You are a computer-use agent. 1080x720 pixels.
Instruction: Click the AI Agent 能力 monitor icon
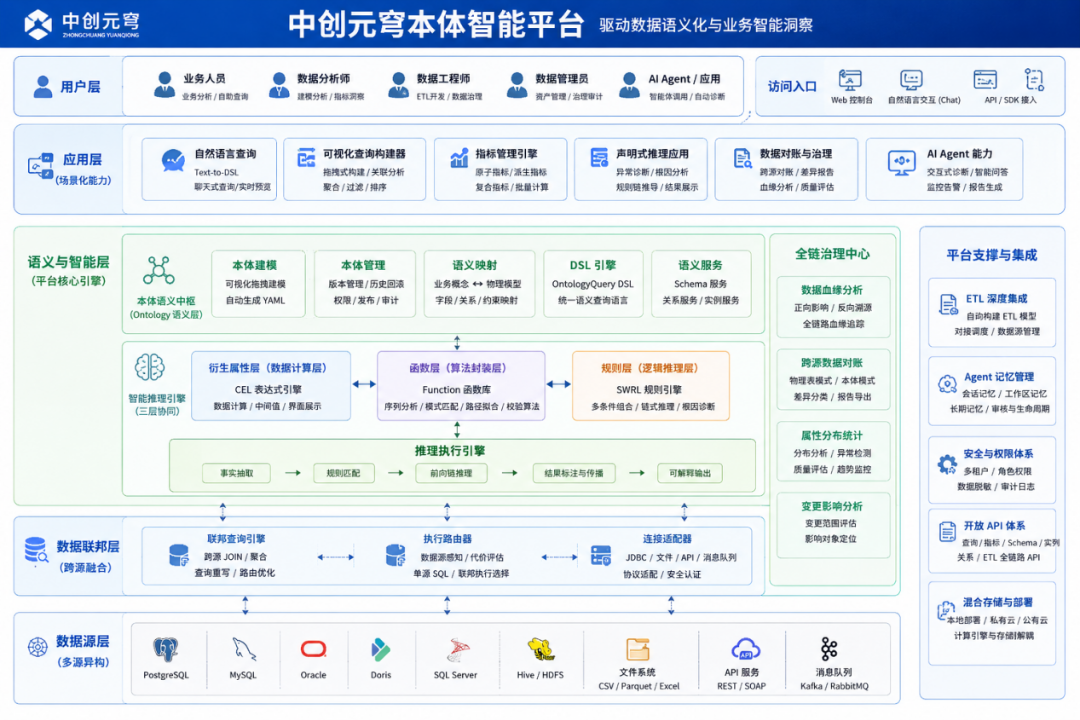[902, 163]
